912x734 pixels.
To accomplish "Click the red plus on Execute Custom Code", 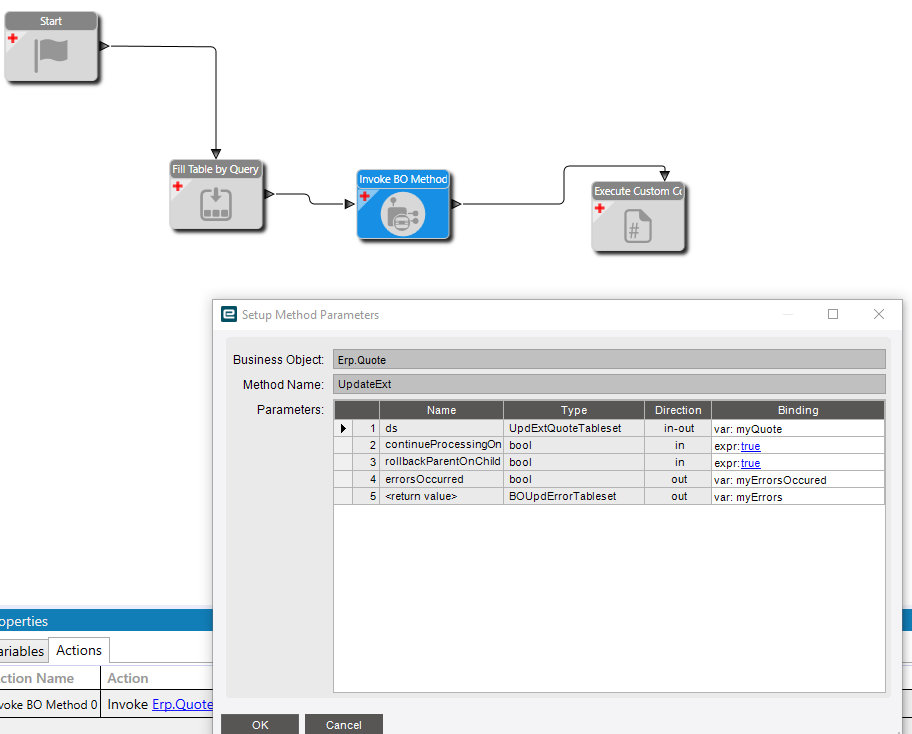I will [600, 208].
